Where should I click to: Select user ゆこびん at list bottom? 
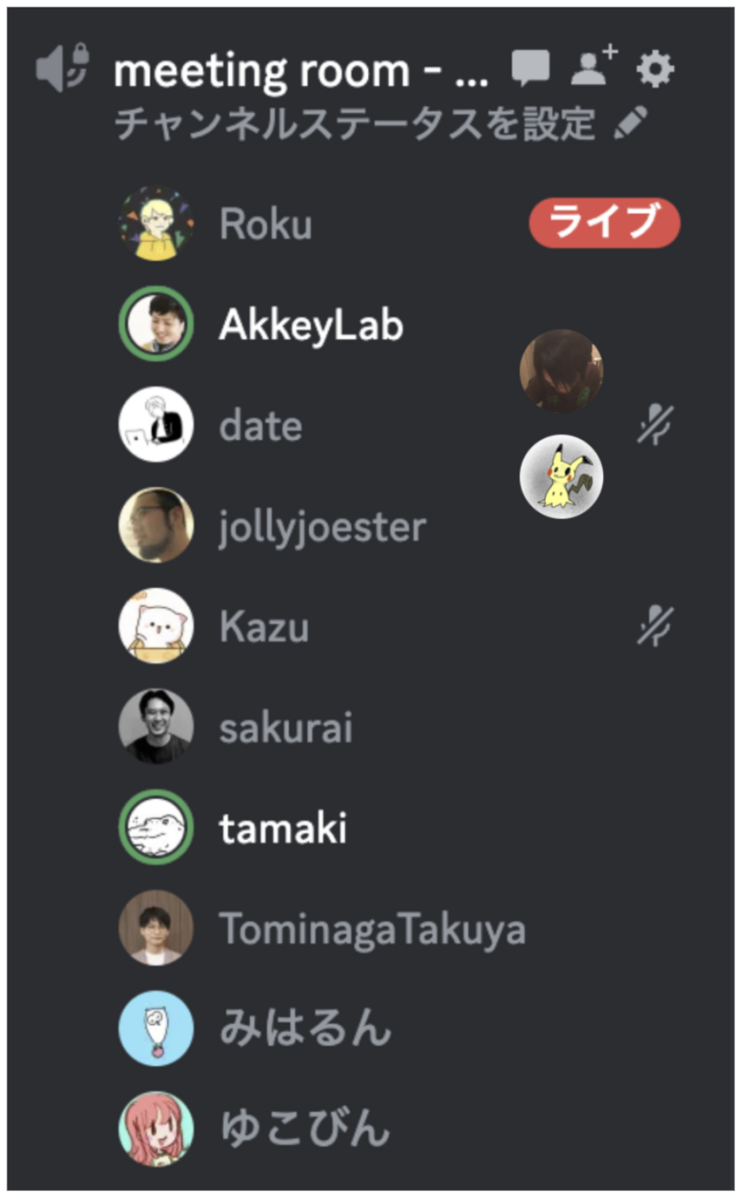point(304,1128)
